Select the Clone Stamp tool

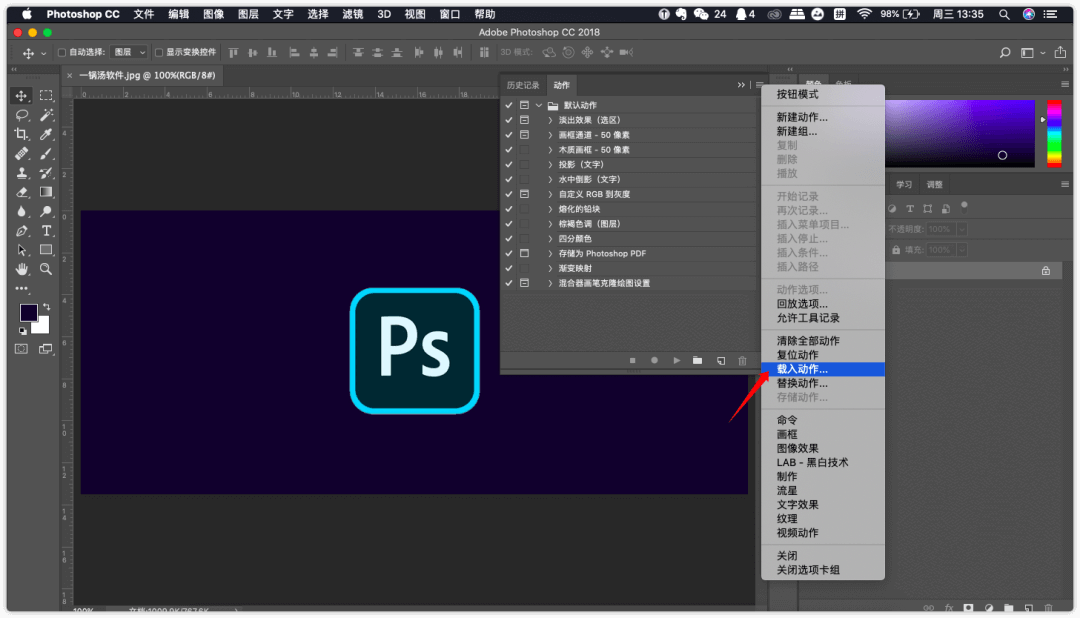point(21,173)
